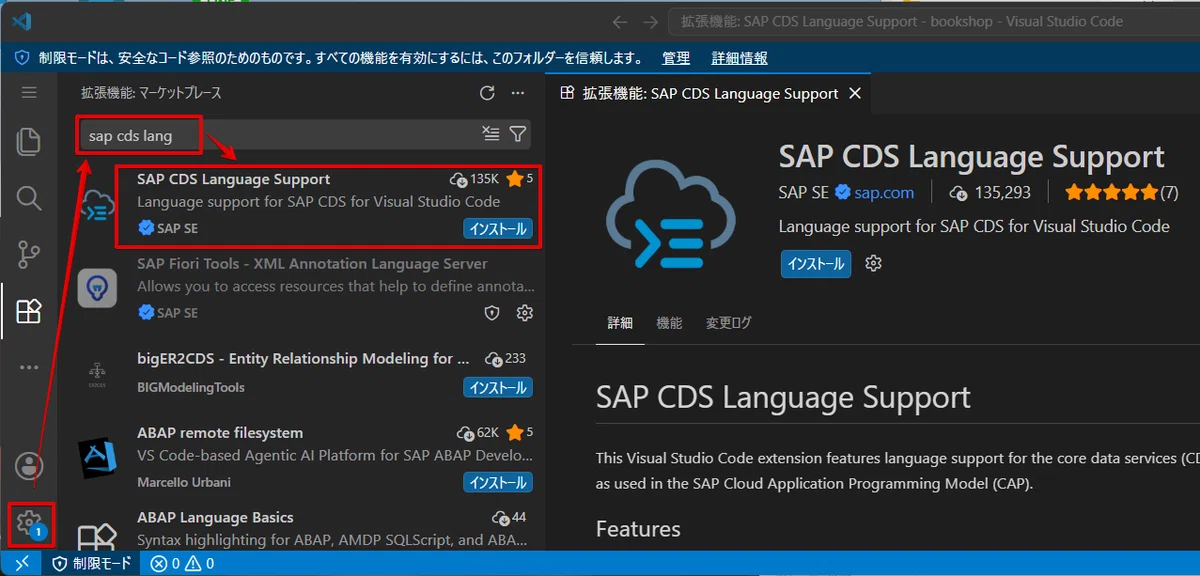Click the restricted mode indicator in status bar

(x=91, y=564)
